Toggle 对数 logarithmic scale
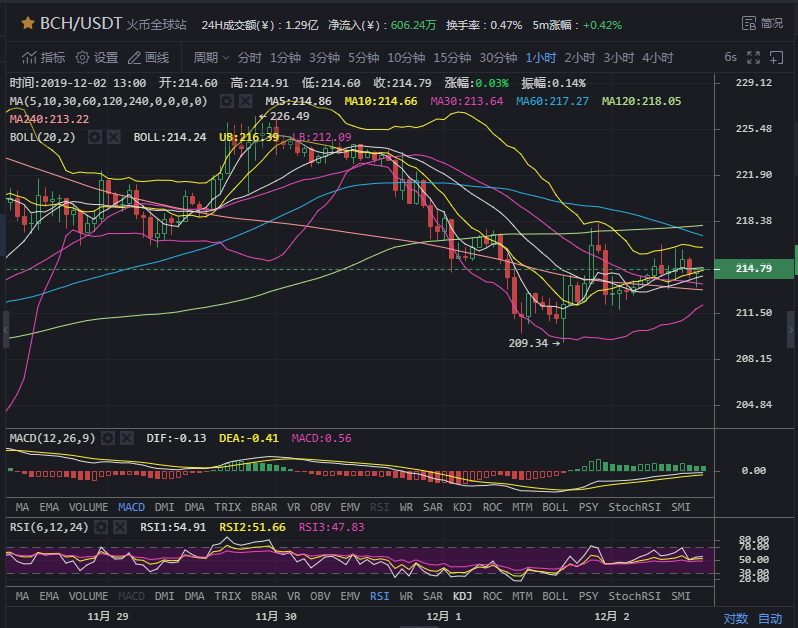The width and height of the screenshot is (798, 628). [735, 618]
